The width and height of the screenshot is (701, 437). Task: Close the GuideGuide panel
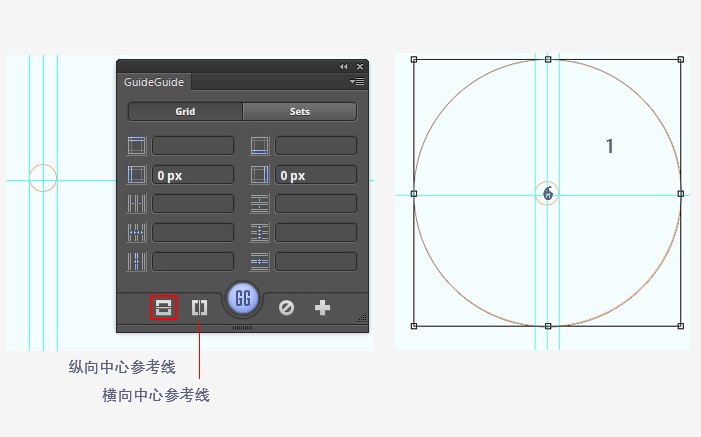point(360,66)
